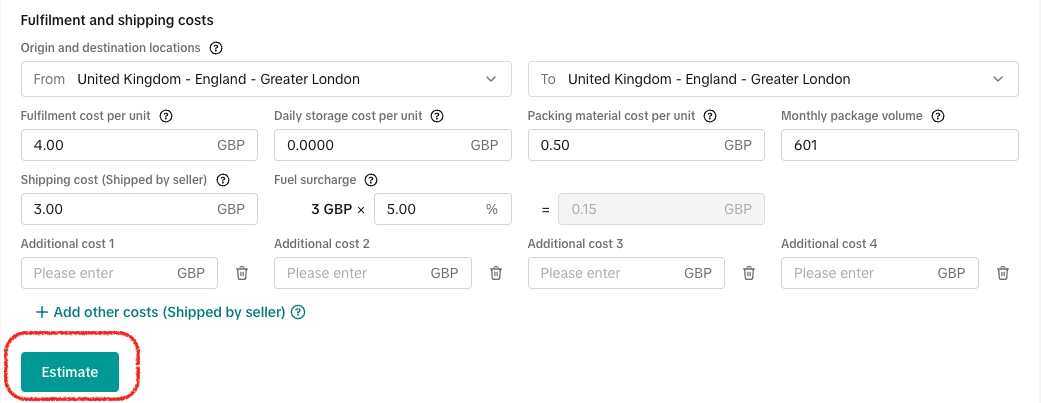Image resolution: width=1041 pixels, height=403 pixels.
Task: Select the Fuel surcharge percentage field
Action: 430,209
